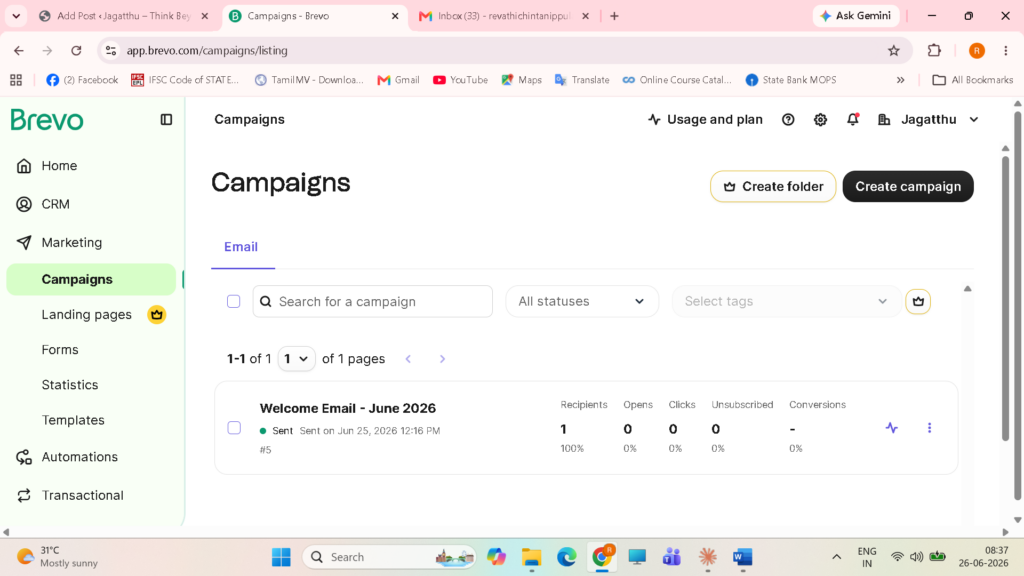Open the All statuses dropdown

[582, 301]
